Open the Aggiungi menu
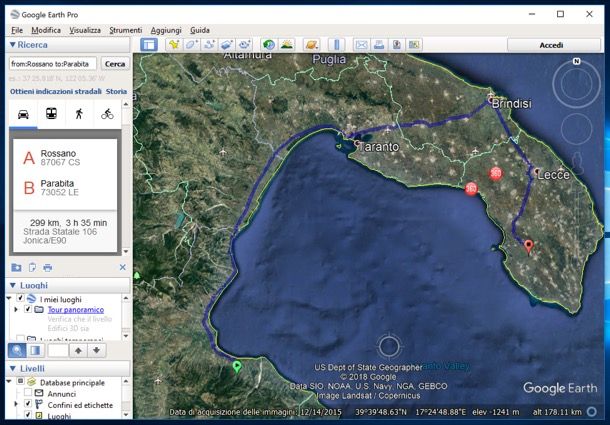610x425 pixels. click(166, 30)
